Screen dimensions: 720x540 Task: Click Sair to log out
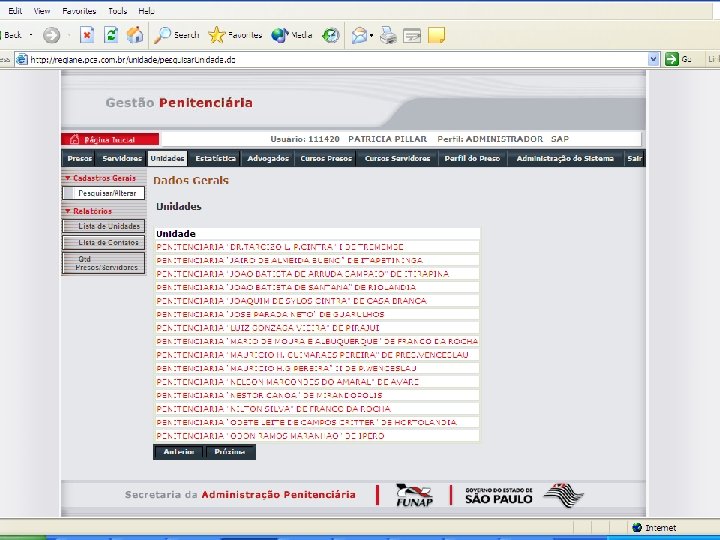tap(634, 158)
